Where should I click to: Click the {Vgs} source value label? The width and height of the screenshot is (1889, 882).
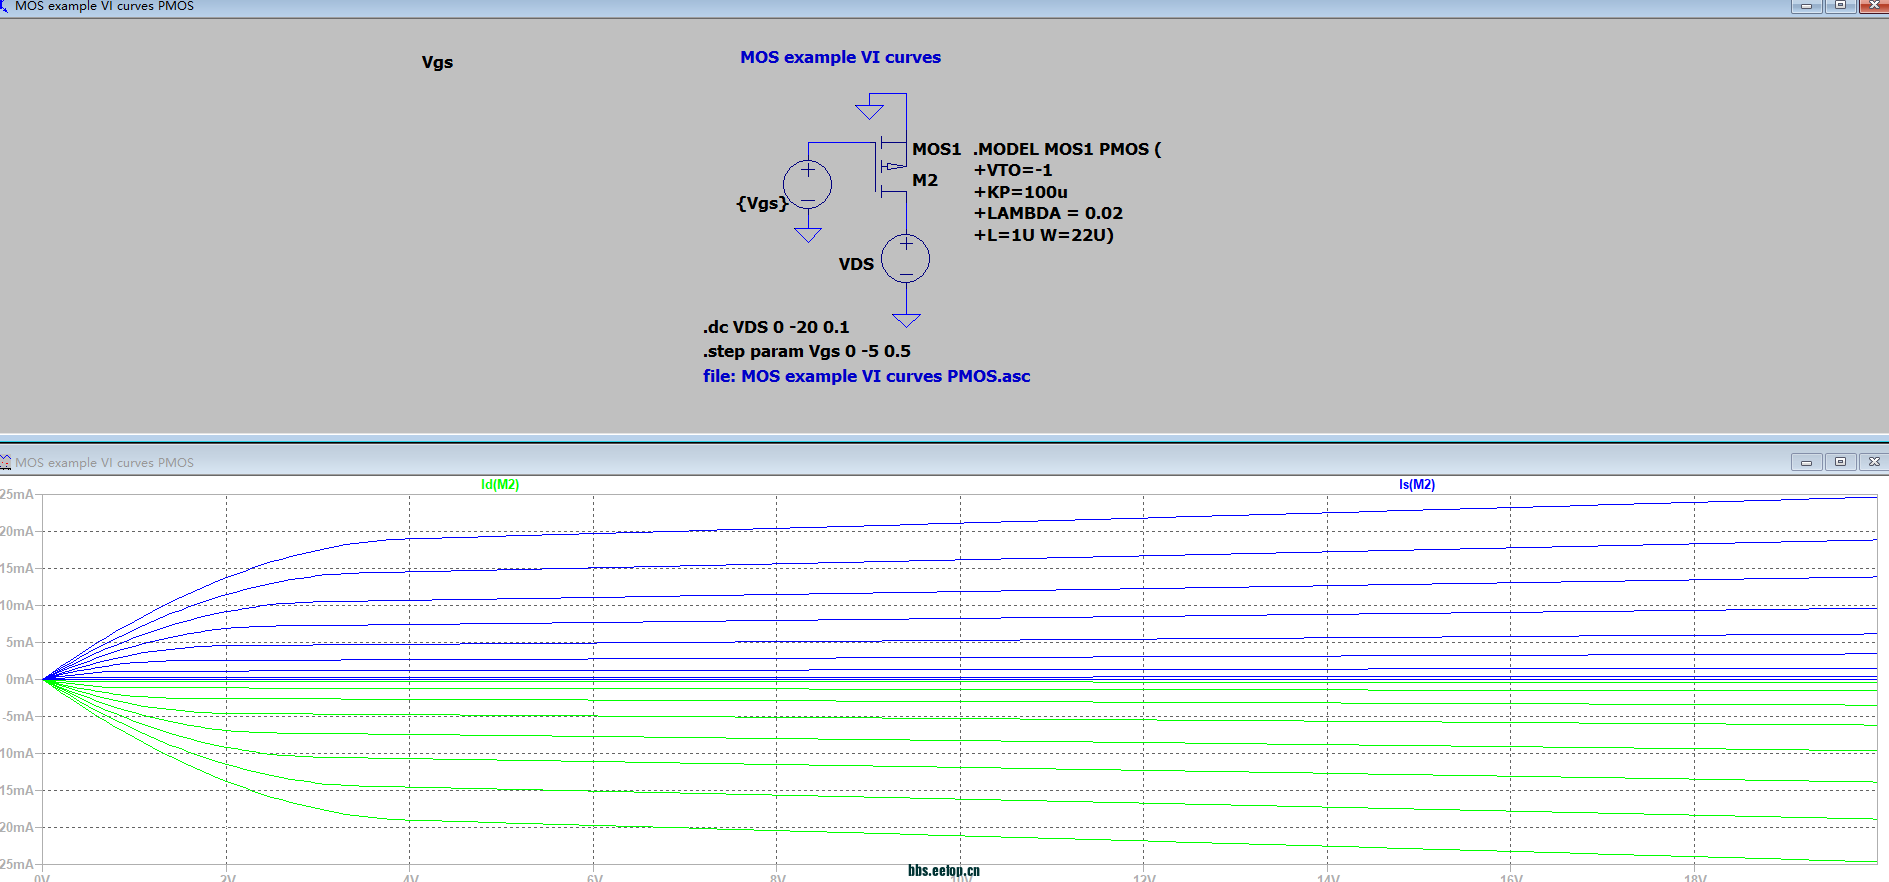pyautogui.click(x=762, y=203)
